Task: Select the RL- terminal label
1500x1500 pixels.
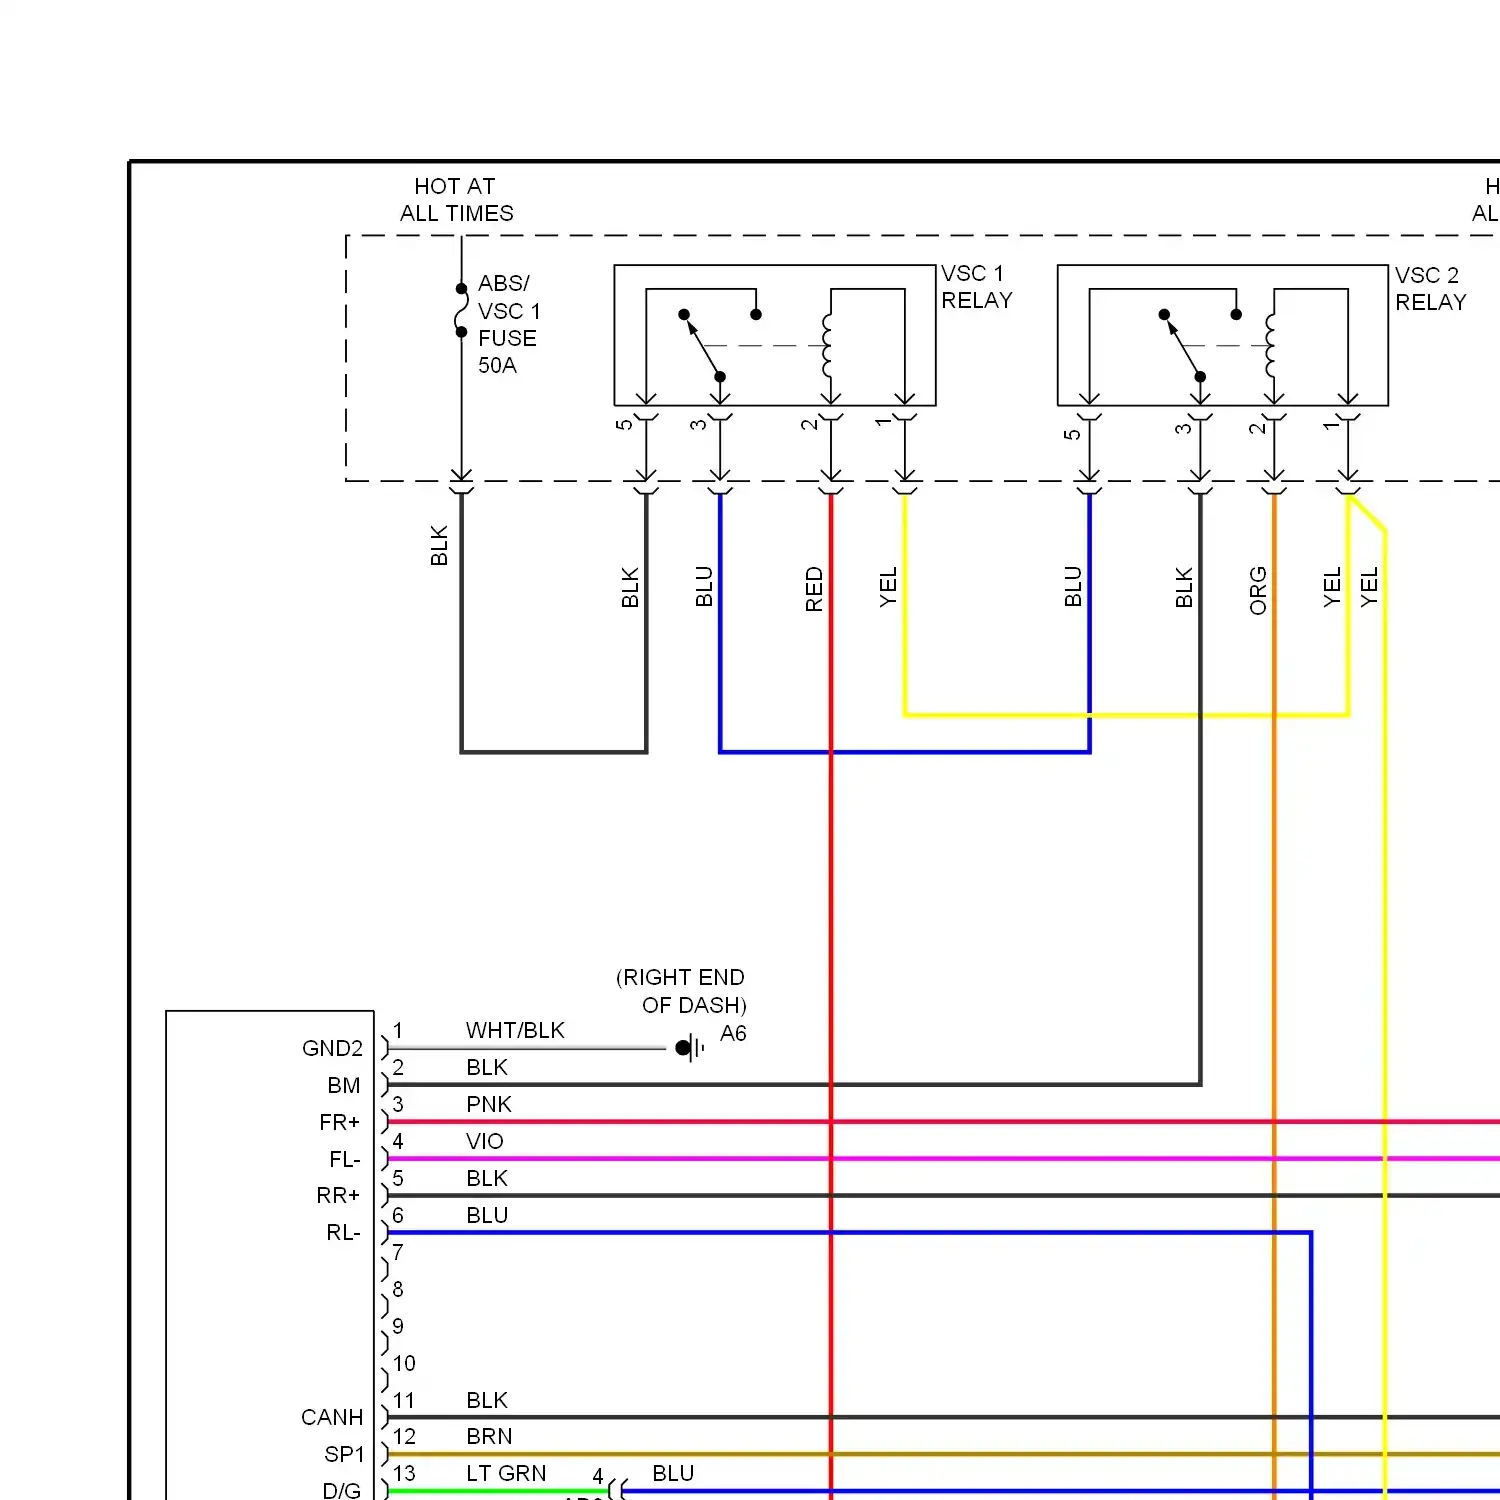Action: pyautogui.click(x=343, y=1232)
